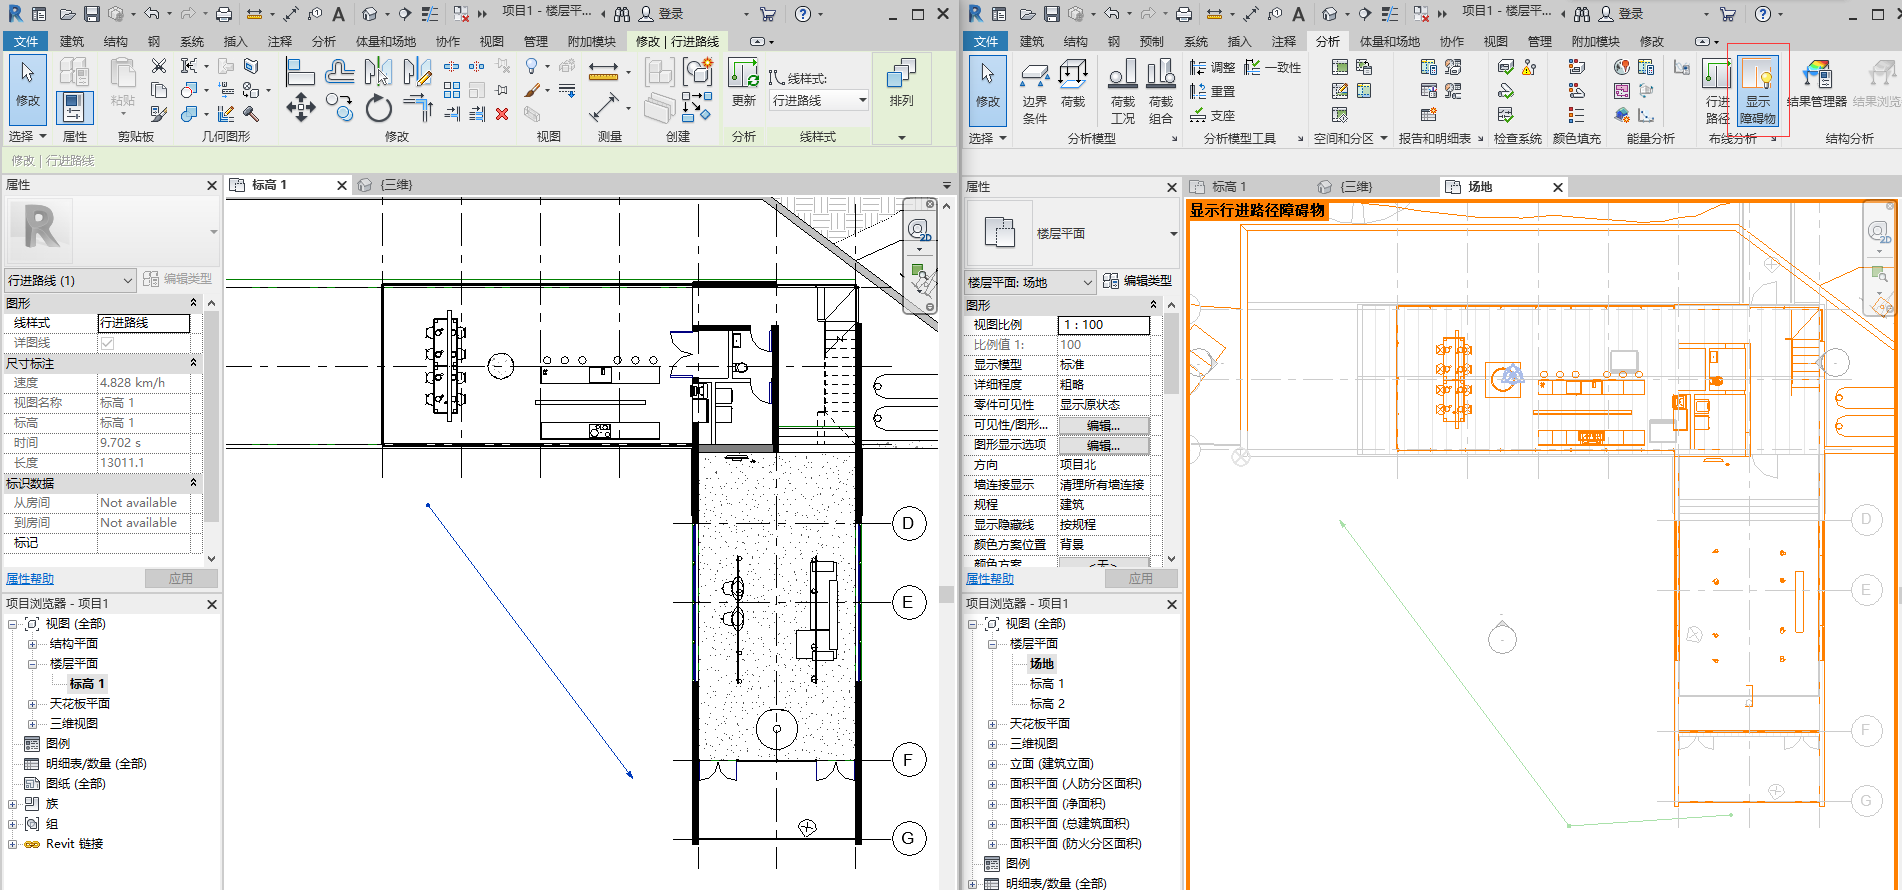This screenshot has height=890, width=1902.
Task: Click the red Delete X icon
Action: pos(502,114)
